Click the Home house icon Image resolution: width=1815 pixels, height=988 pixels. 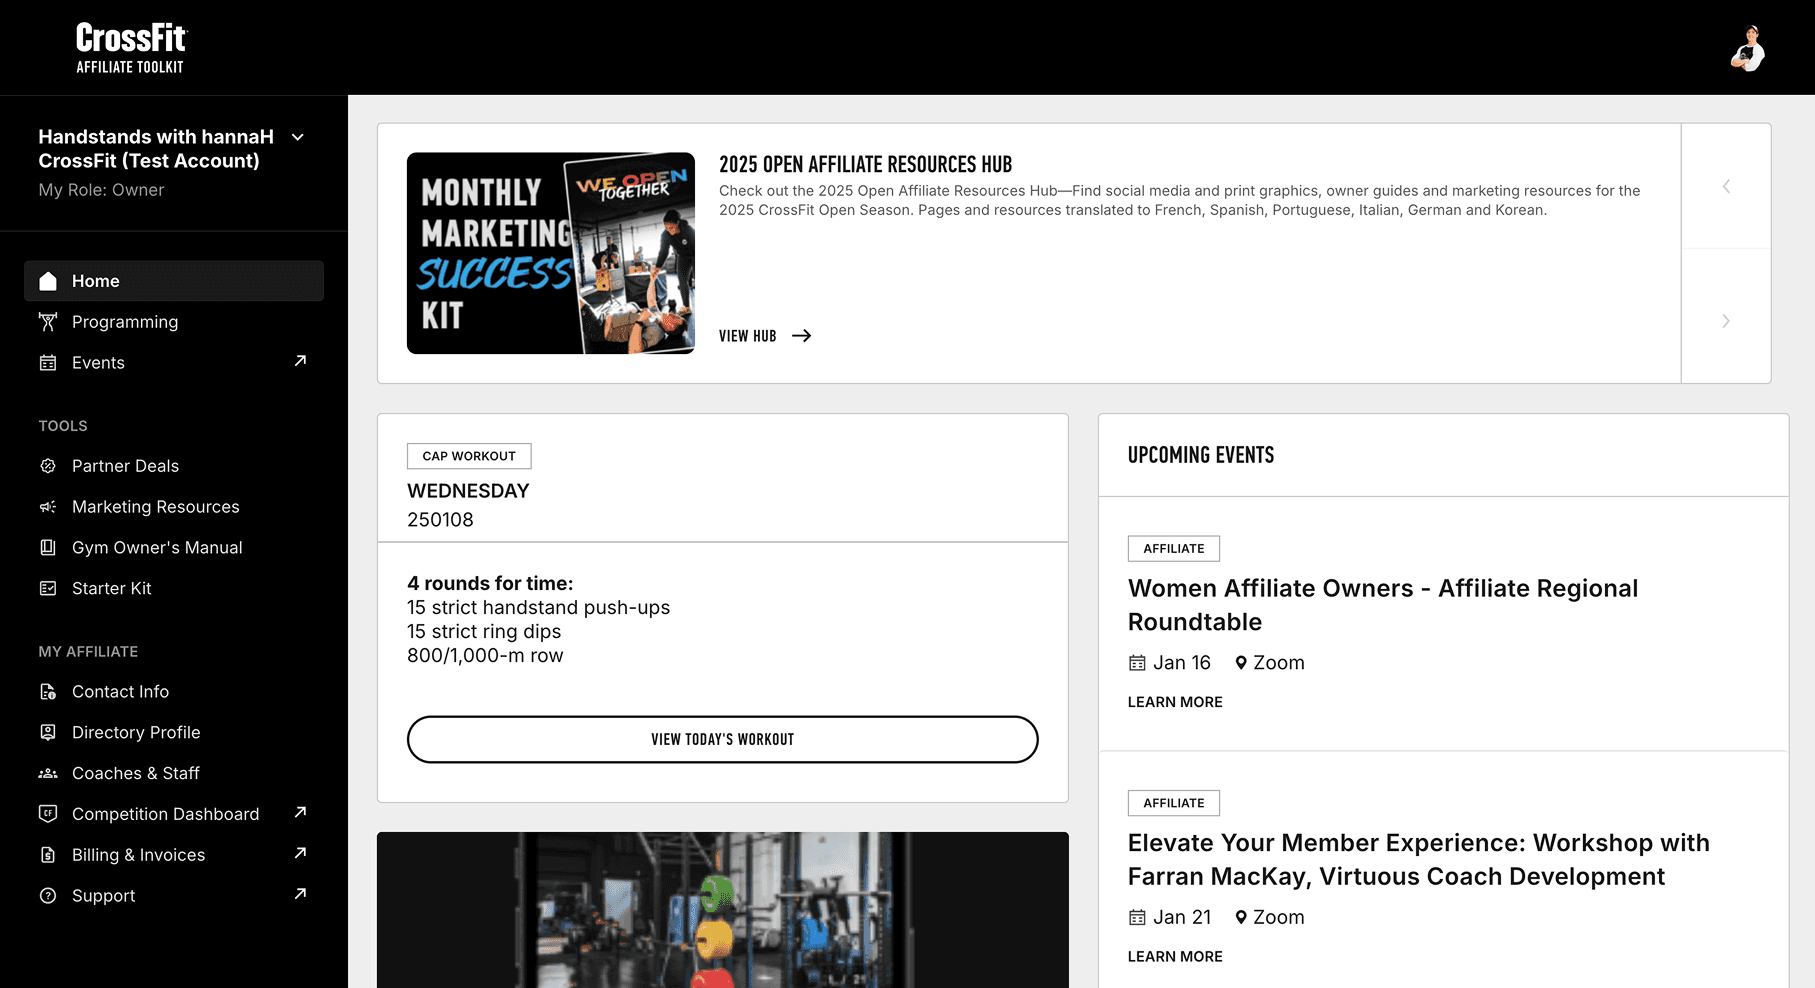click(x=48, y=281)
